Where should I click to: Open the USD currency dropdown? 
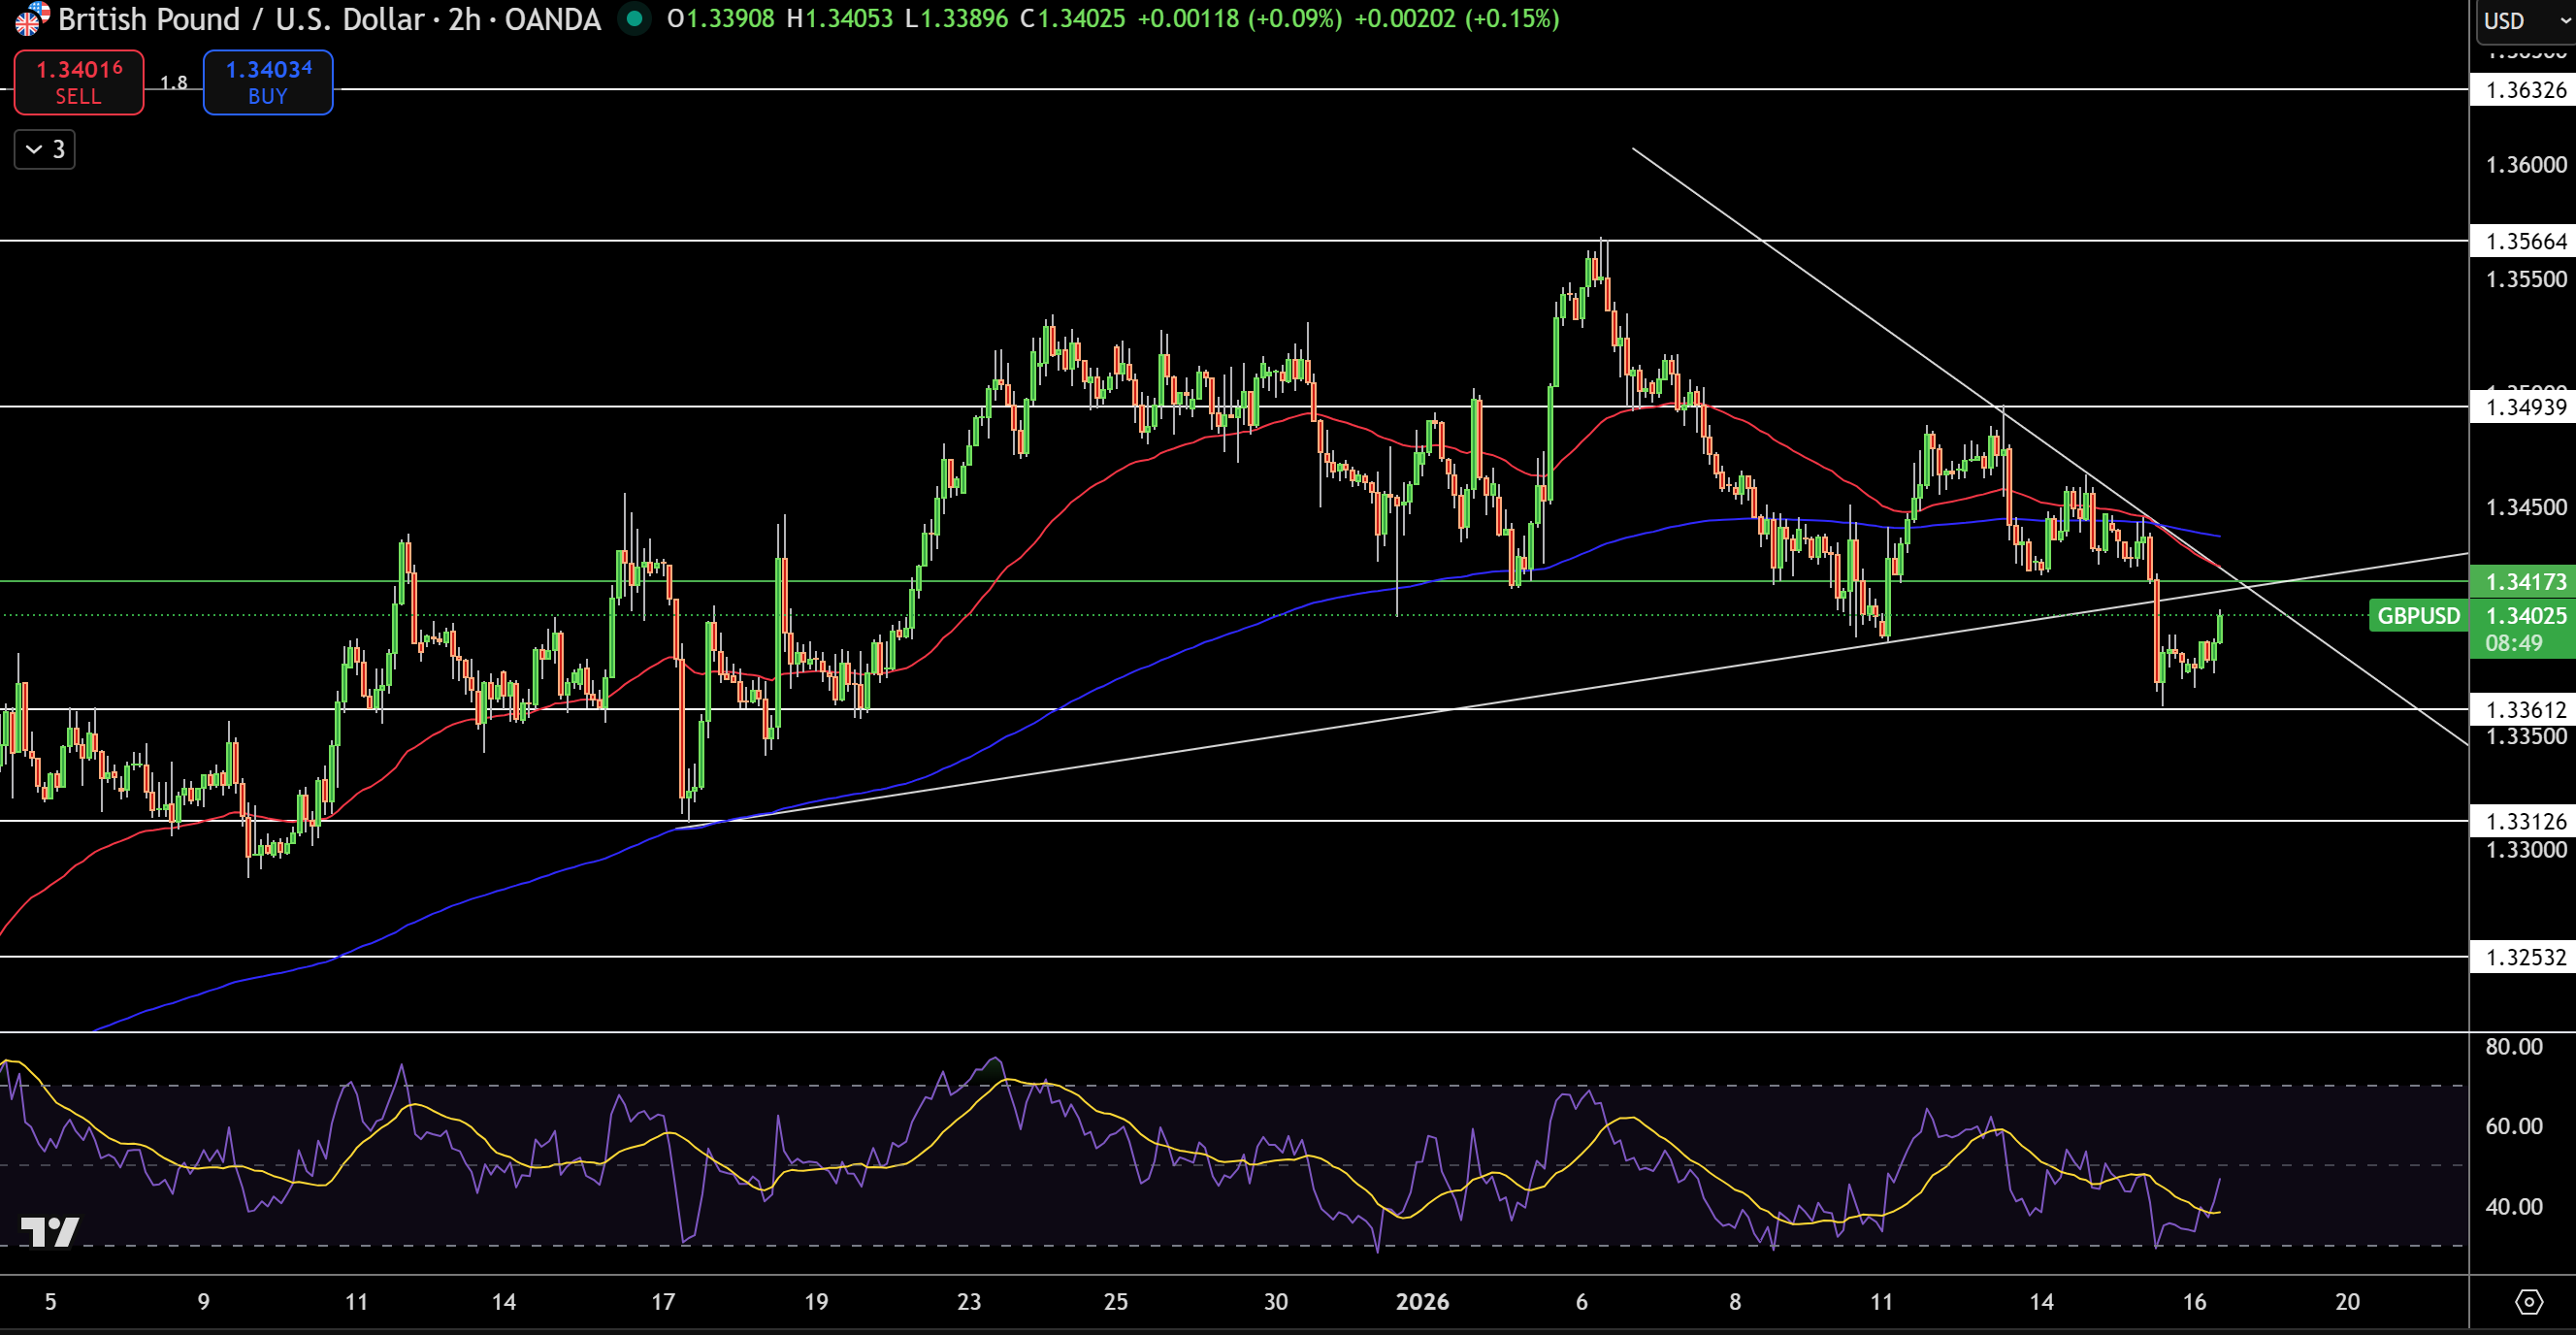coord(2525,20)
